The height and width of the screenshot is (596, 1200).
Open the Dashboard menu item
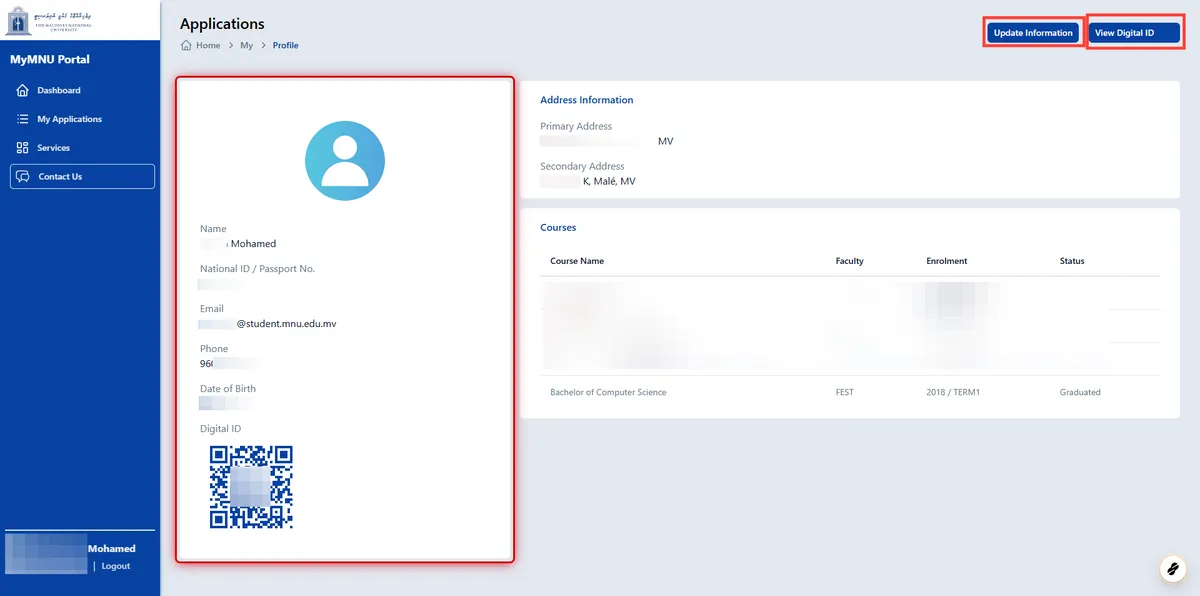pyautogui.click(x=59, y=91)
